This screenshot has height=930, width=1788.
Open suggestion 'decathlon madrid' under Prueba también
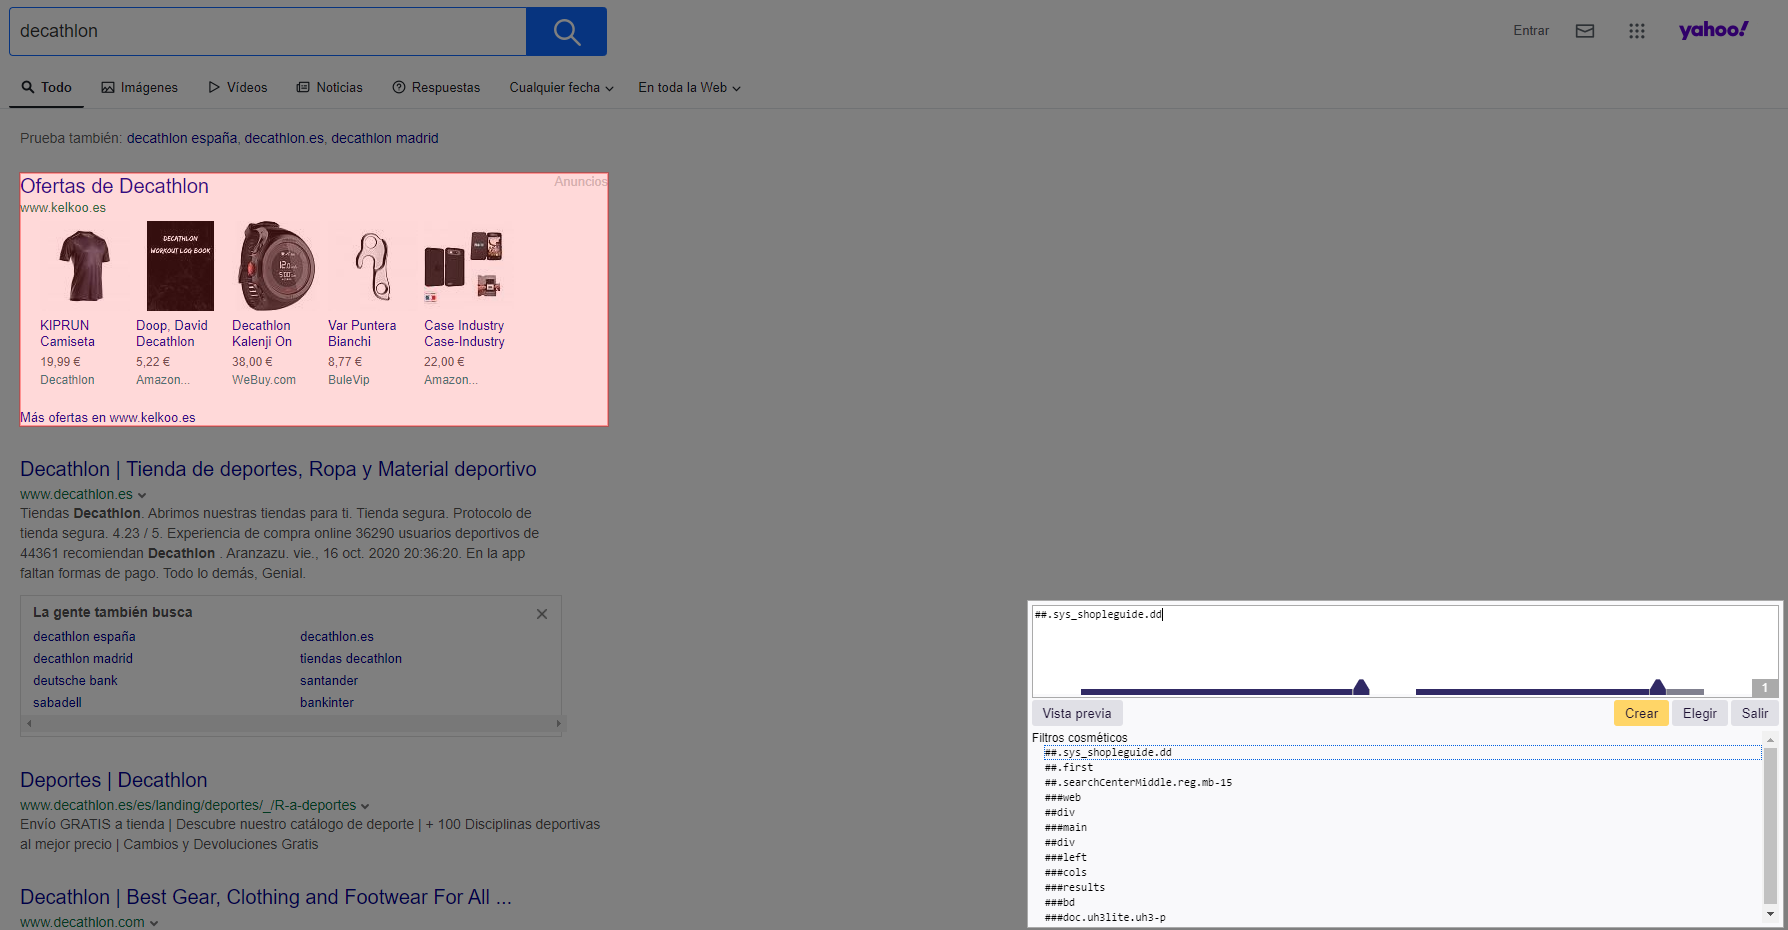click(385, 139)
